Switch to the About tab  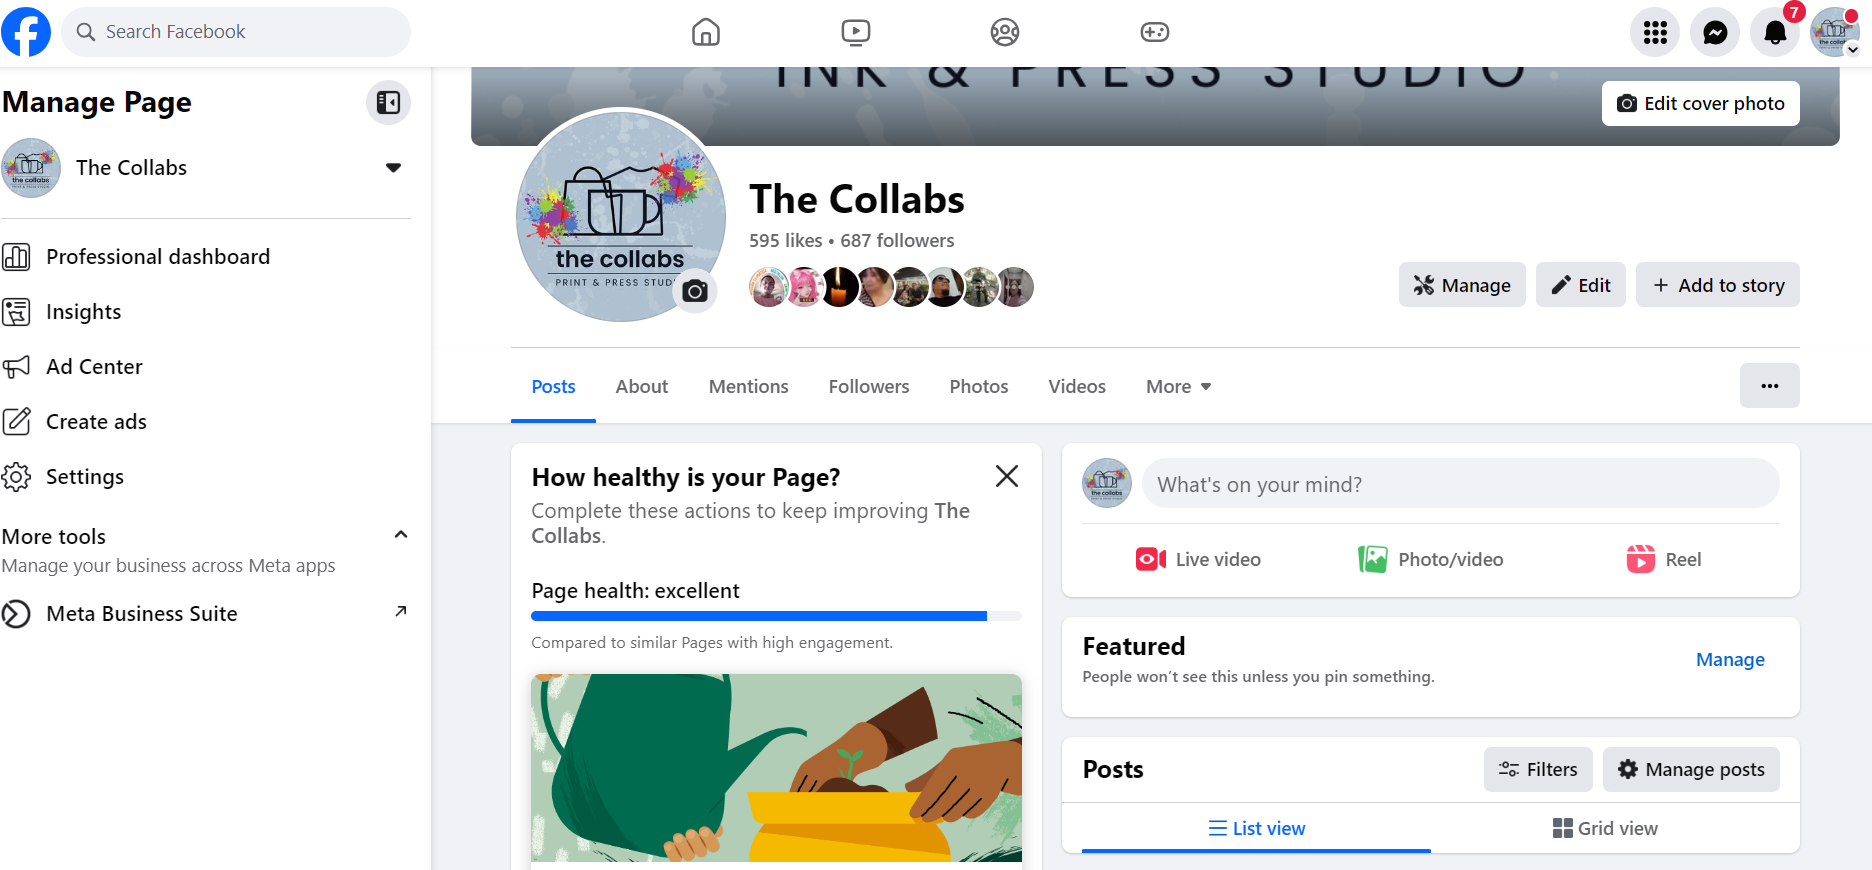(642, 387)
